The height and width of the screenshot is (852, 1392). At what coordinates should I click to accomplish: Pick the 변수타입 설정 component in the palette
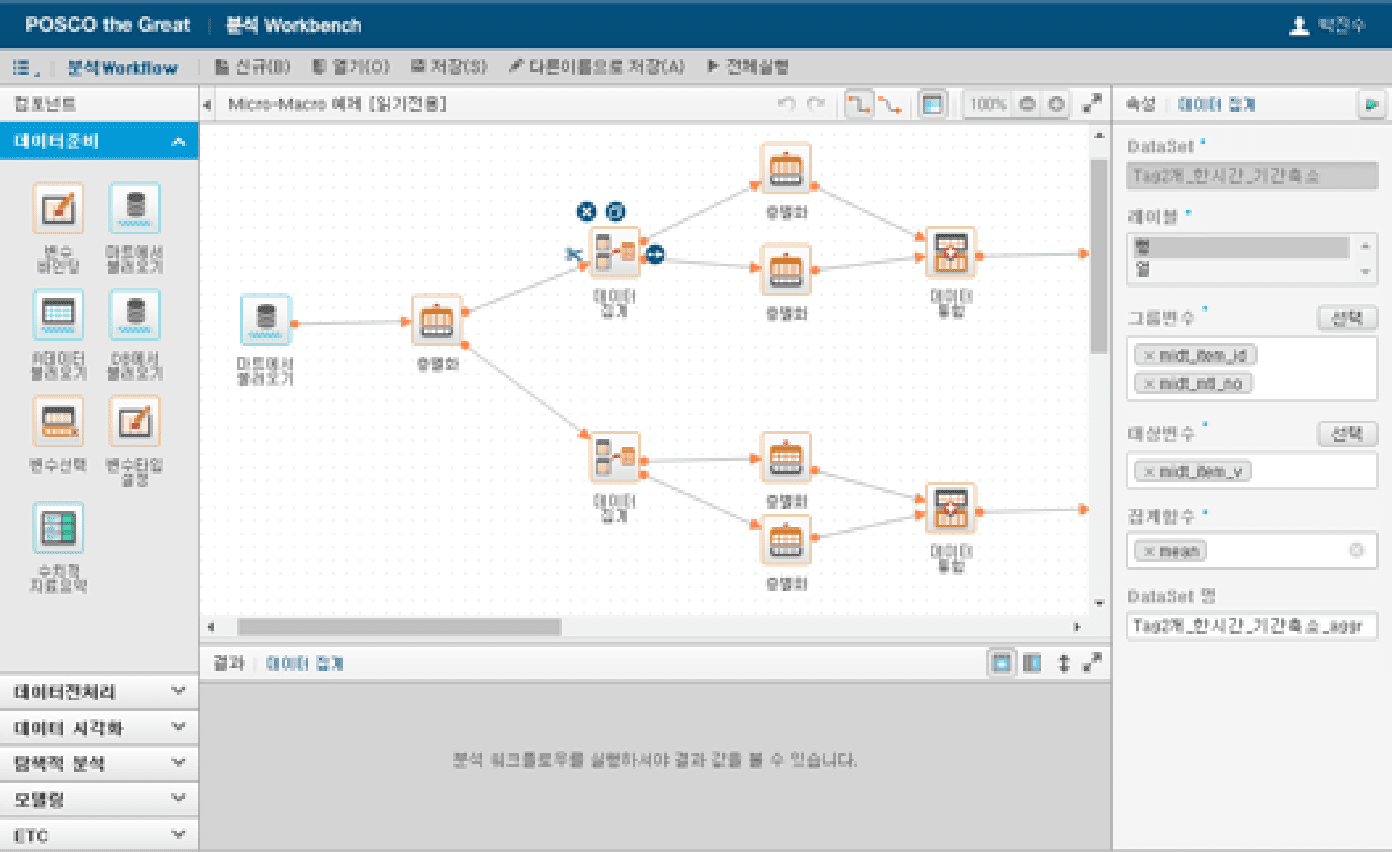pos(134,442)
